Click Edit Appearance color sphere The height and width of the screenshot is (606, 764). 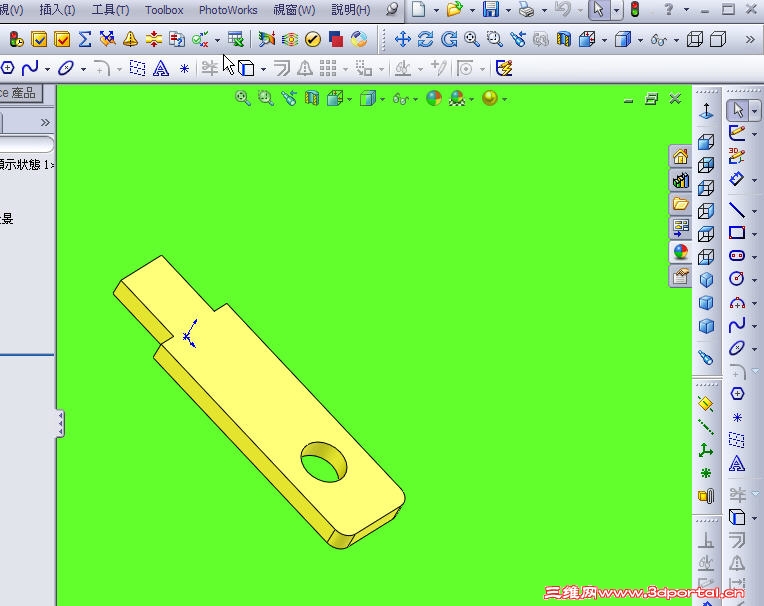tap(434, 98)
